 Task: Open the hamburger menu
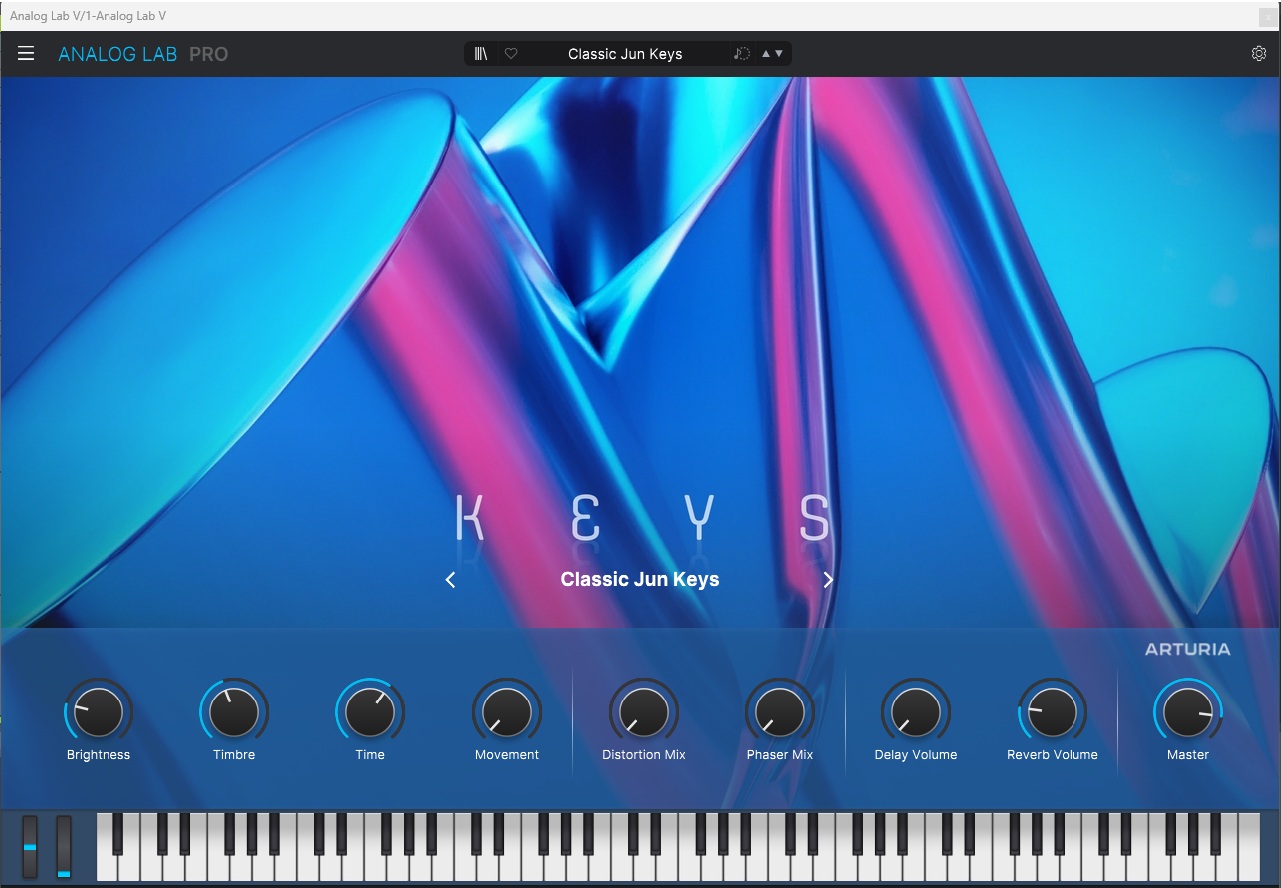coord(26,53)
